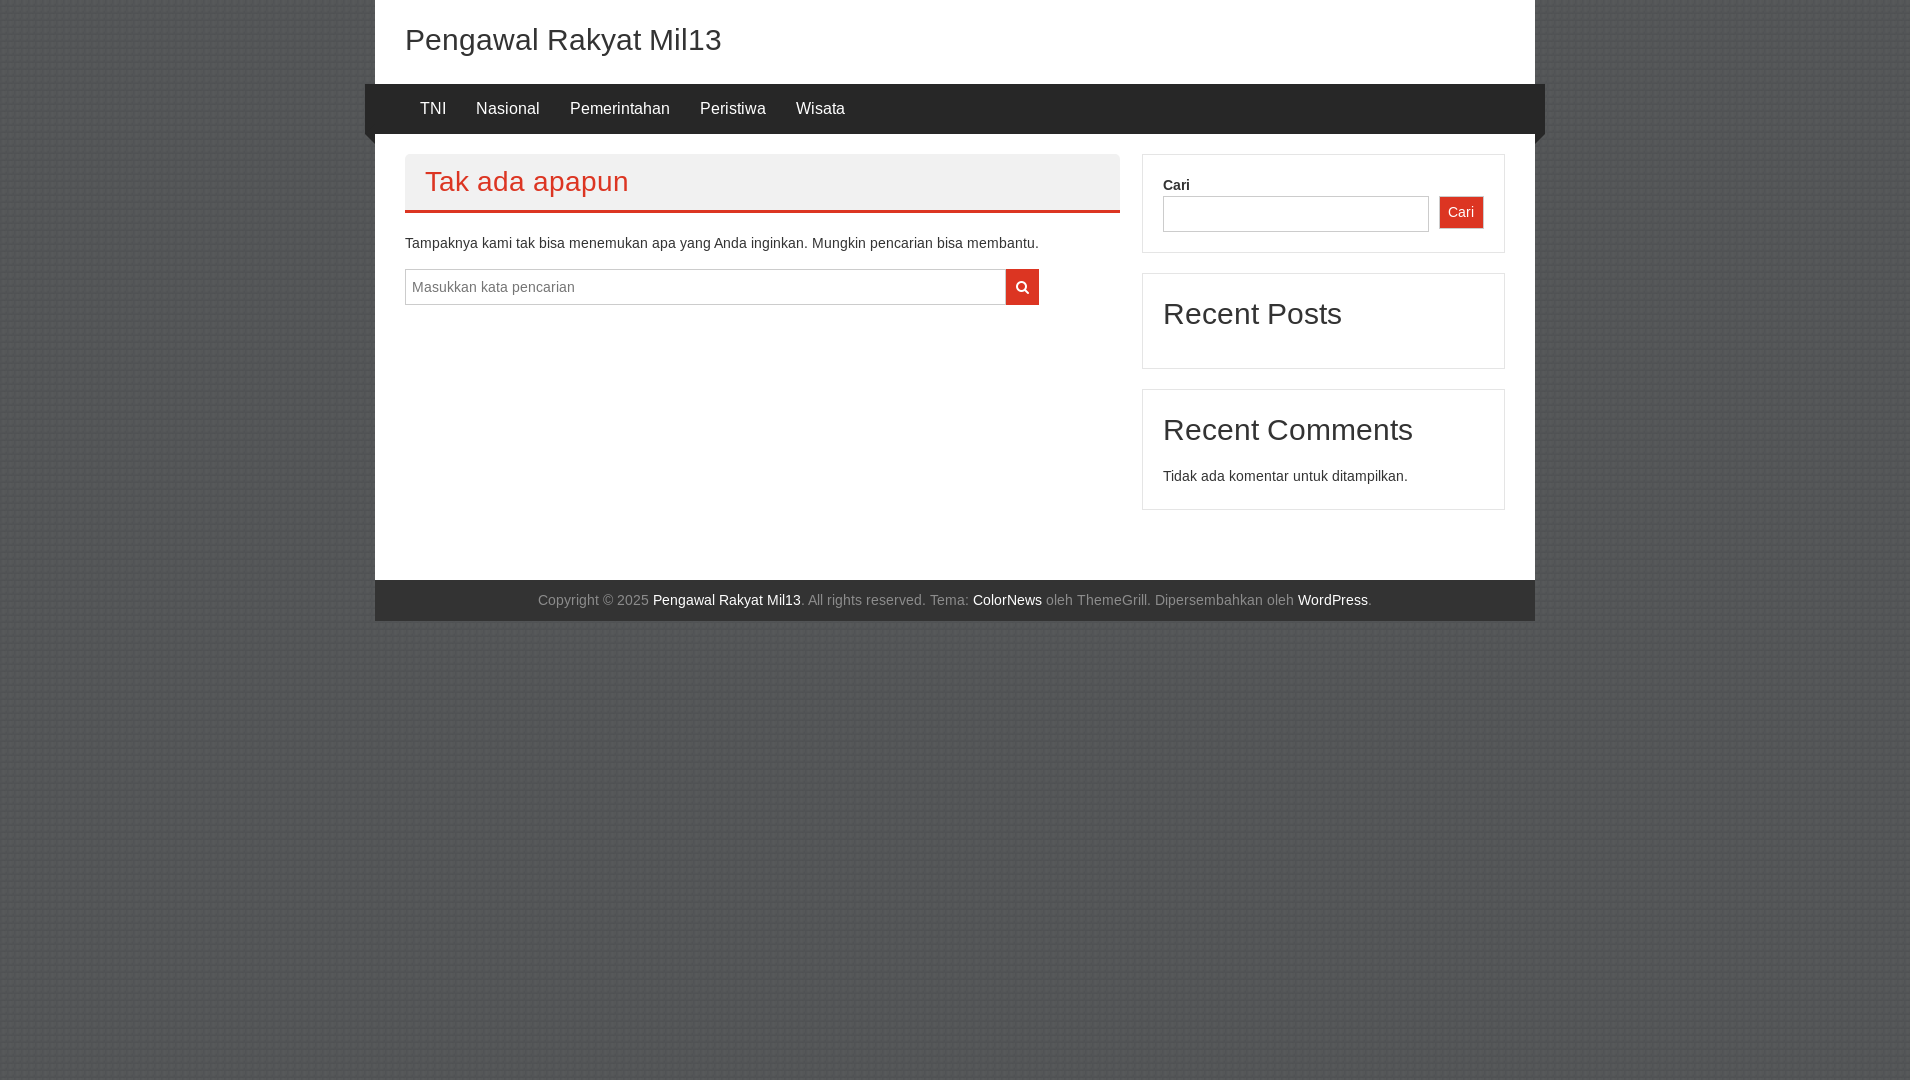
Task: Click the Tidak ada komentar untuk ditampilkan text
Action: pos(1285,476)
